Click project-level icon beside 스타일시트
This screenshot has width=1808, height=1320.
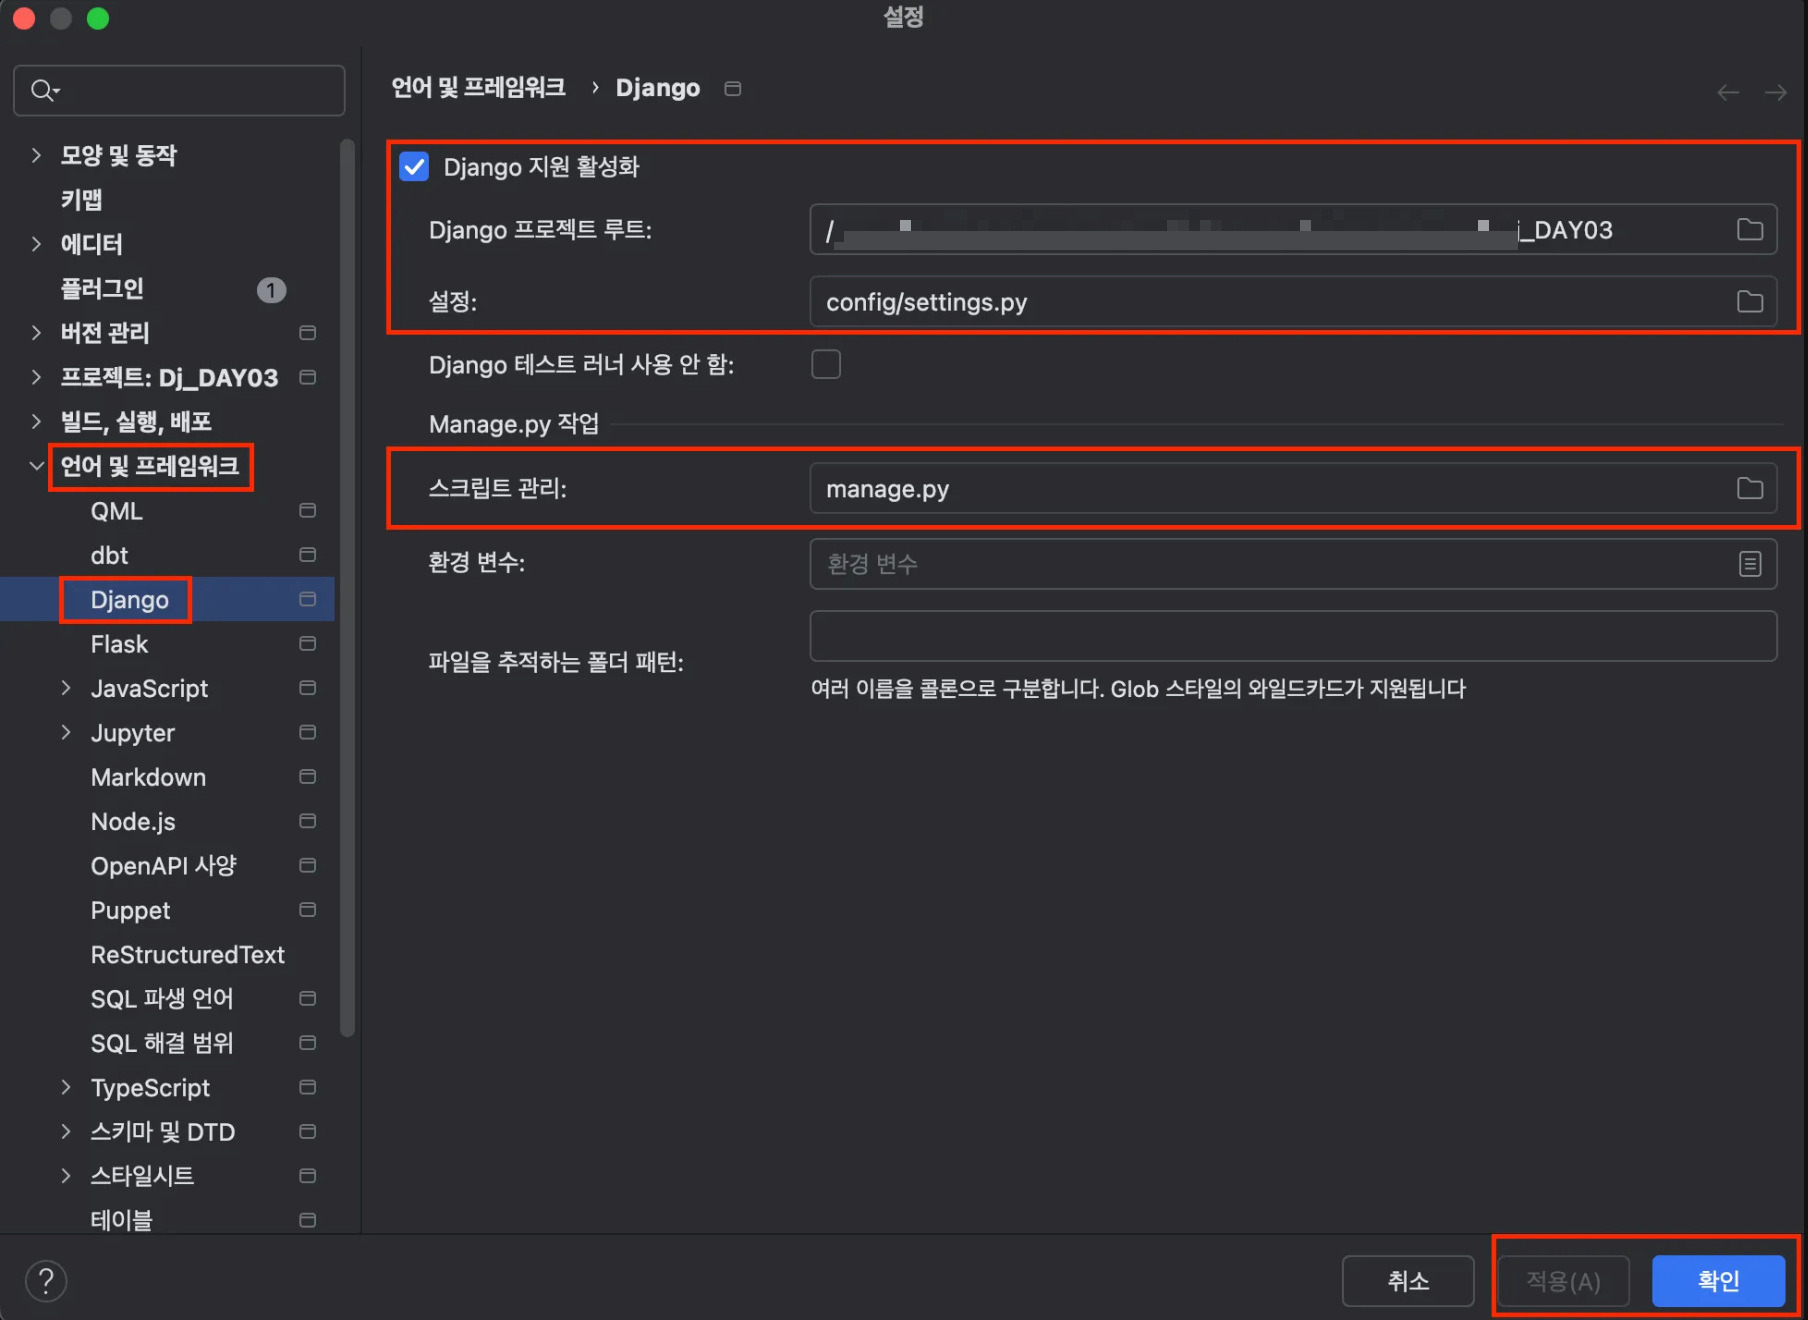308,1176
